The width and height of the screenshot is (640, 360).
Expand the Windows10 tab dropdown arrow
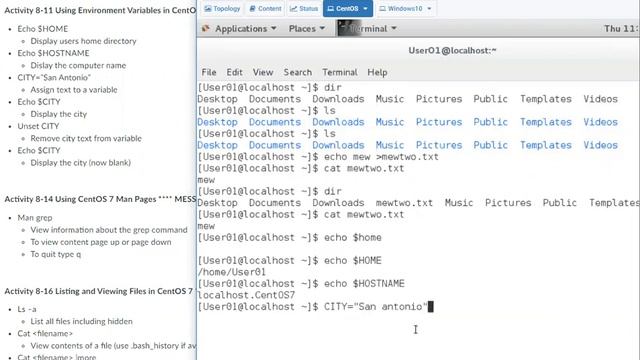tap(429, 9)
